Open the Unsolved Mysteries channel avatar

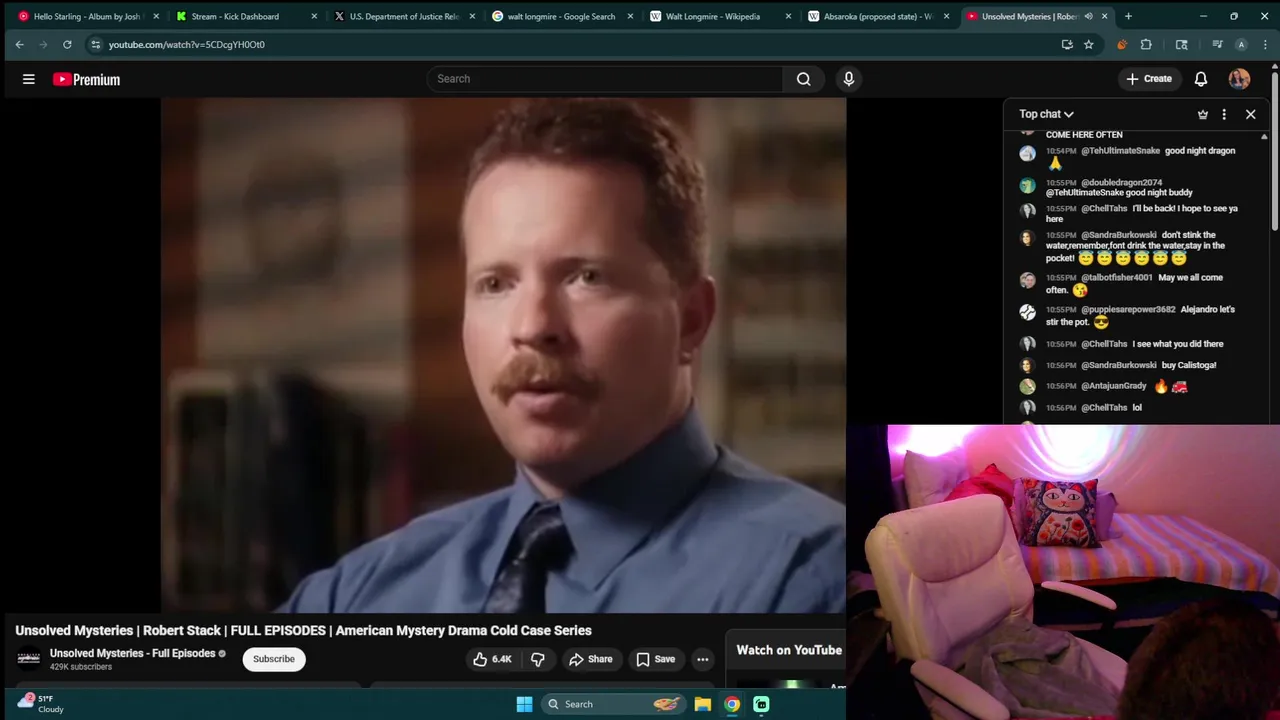pyautogui.click(x=29, y=658)
